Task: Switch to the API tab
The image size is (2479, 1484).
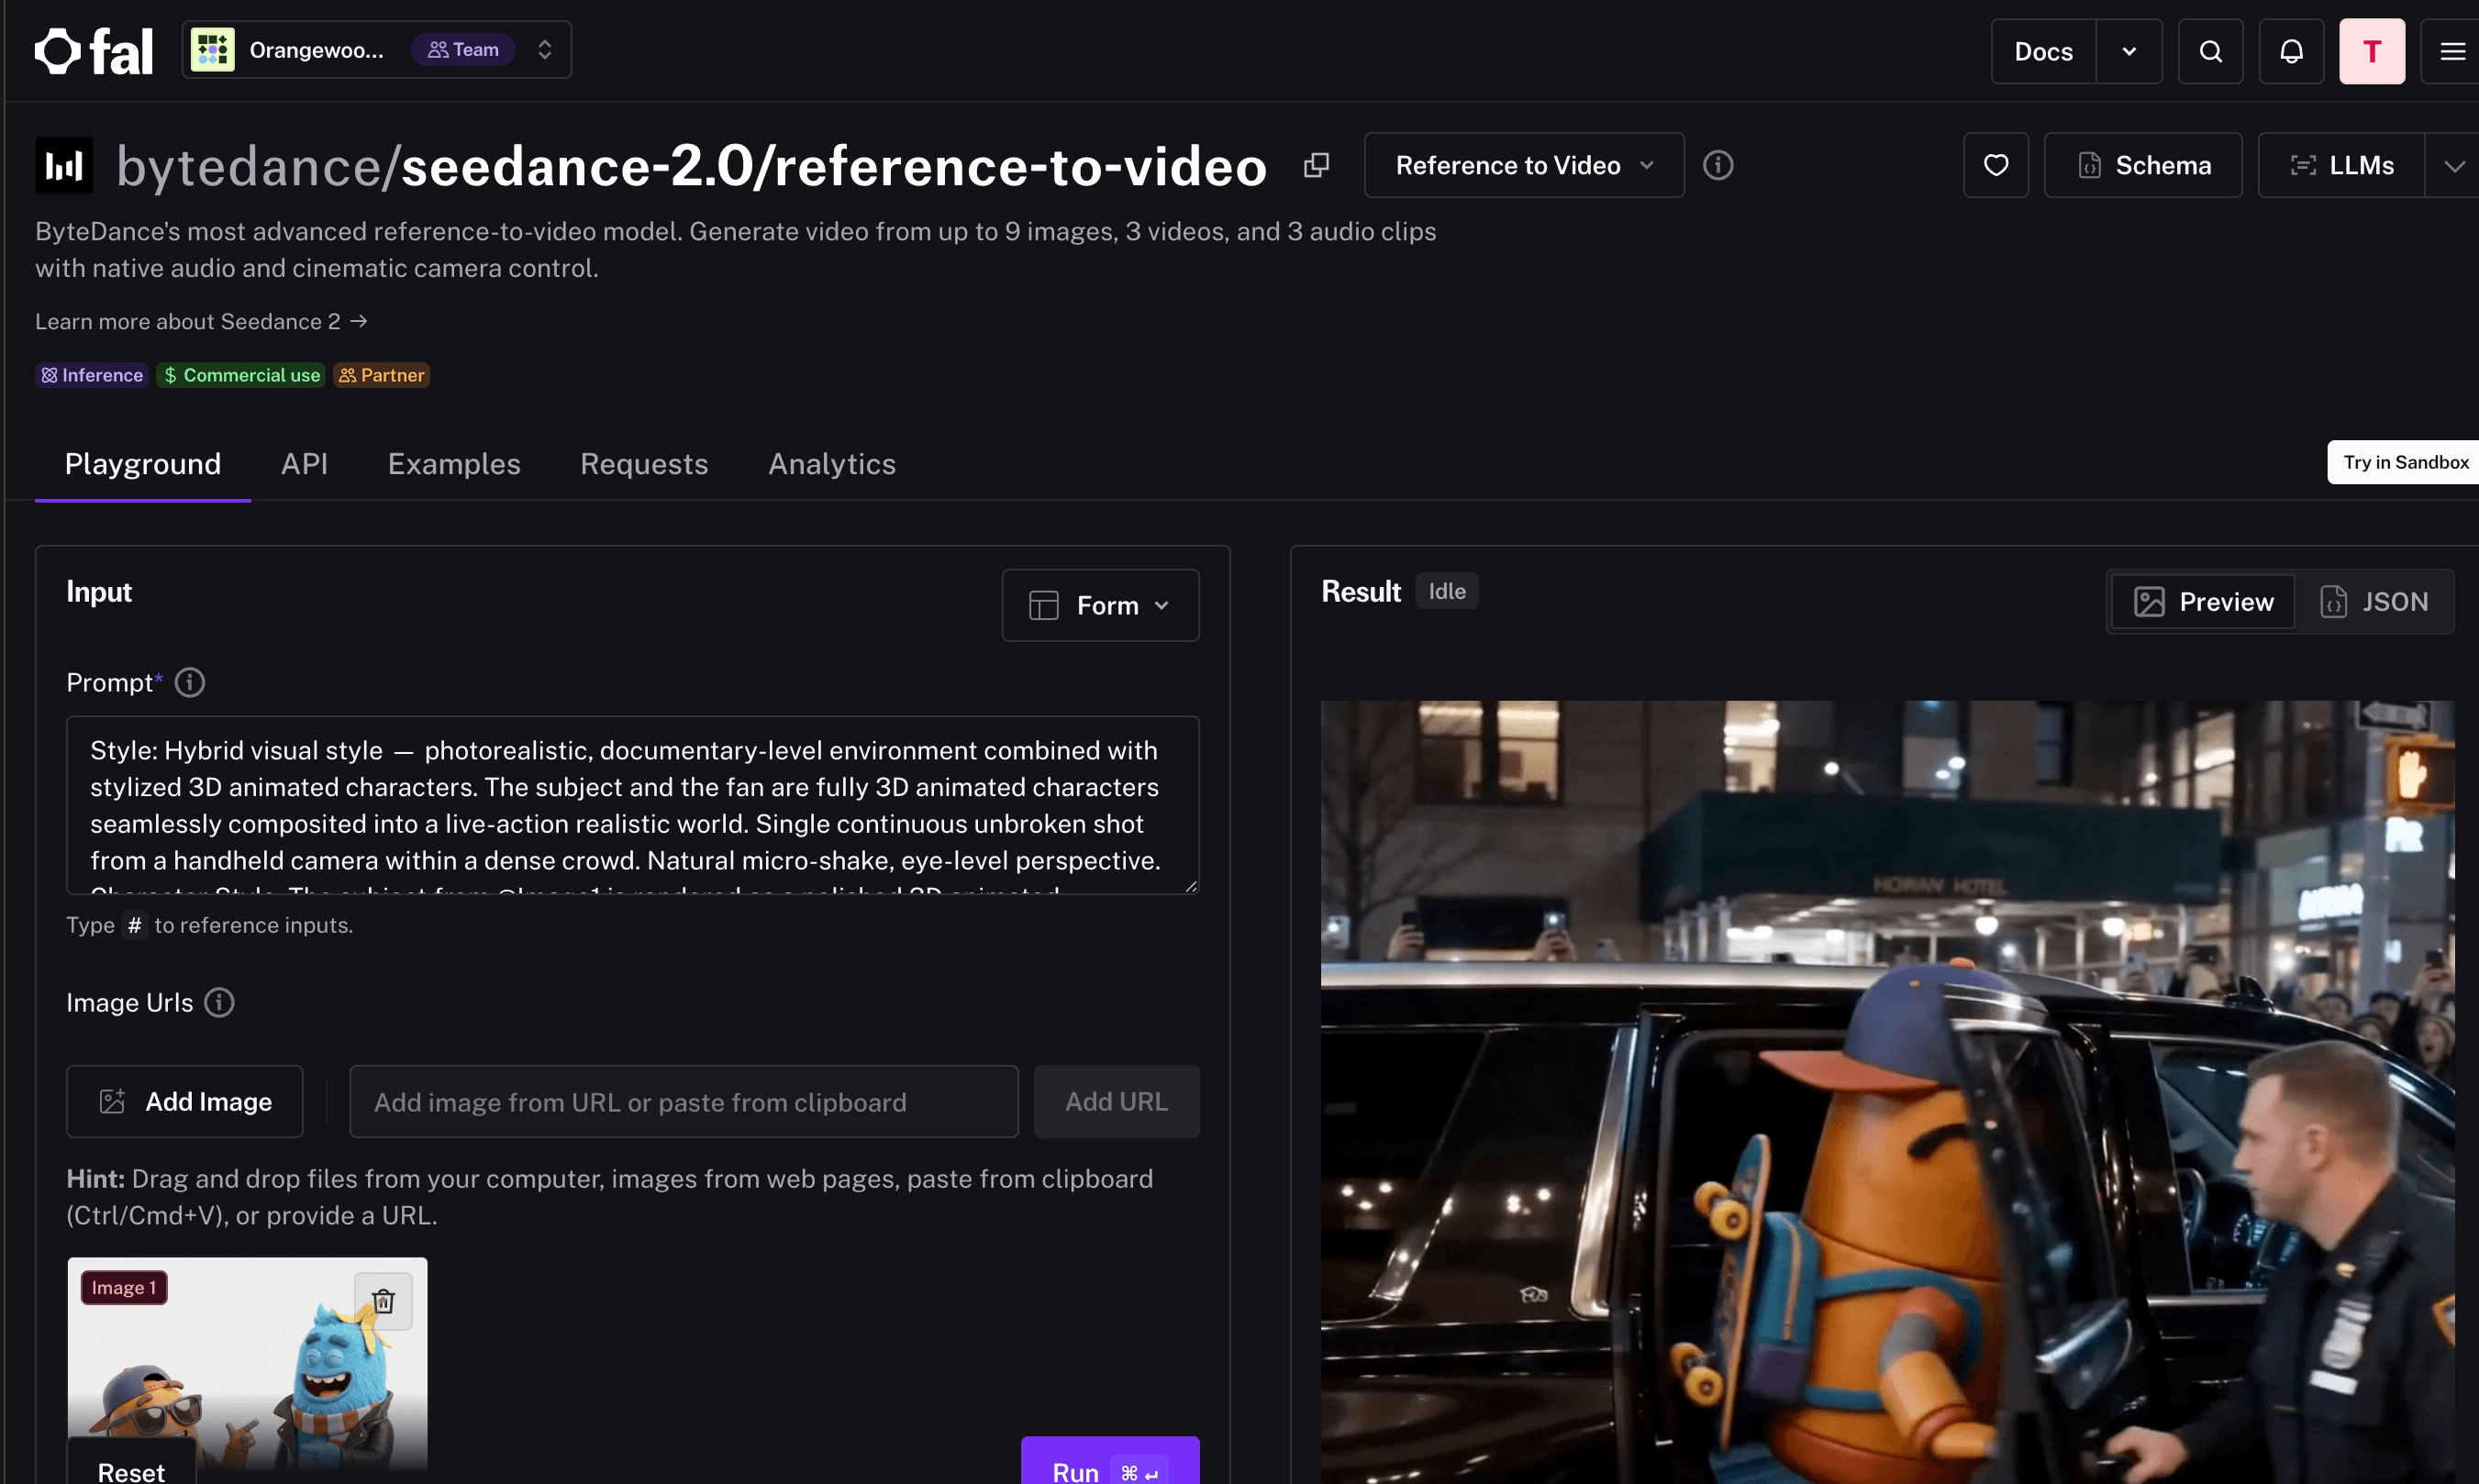Action: (x=304, y=464)
